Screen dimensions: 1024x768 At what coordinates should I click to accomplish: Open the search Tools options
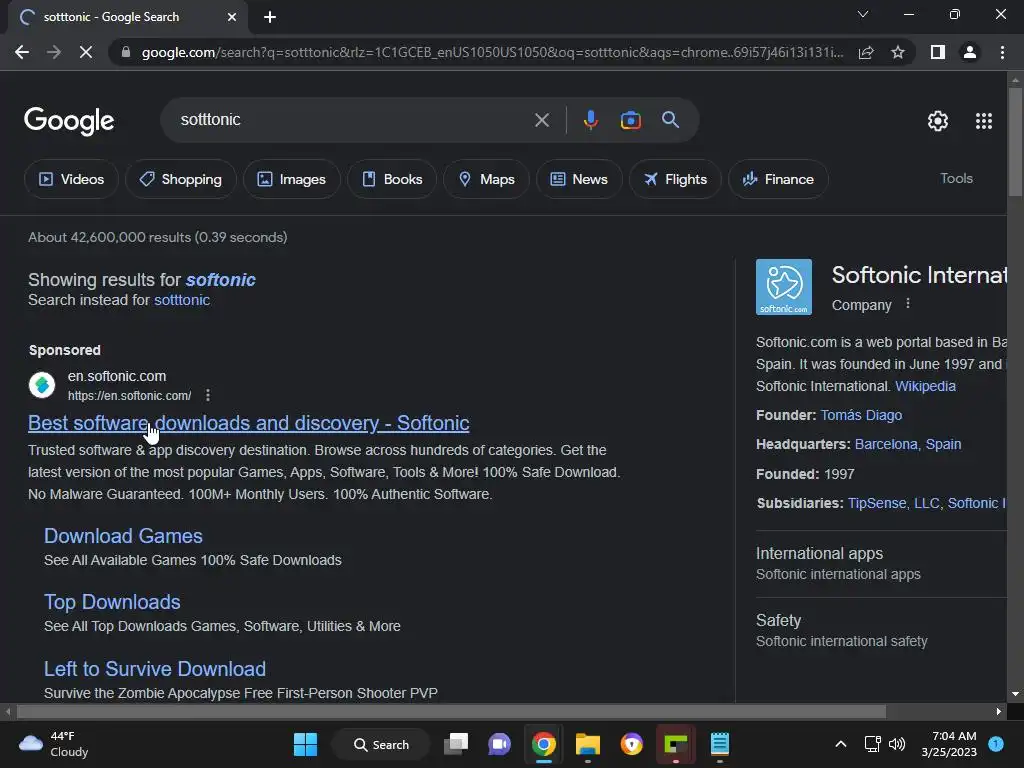pyautogui.click(x=956, y=178)
